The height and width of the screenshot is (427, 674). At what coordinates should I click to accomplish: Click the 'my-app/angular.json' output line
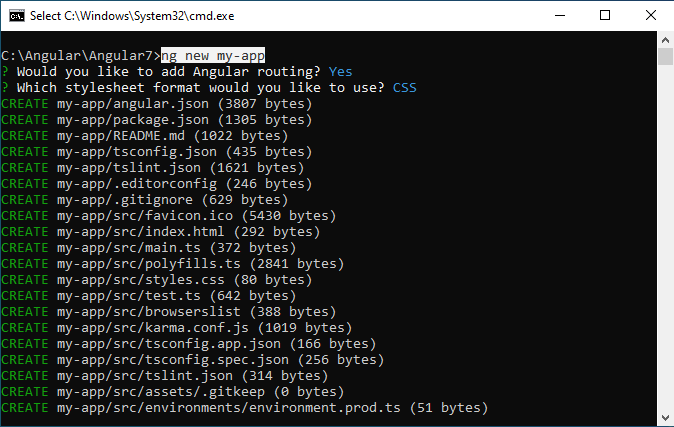point(156,104)
